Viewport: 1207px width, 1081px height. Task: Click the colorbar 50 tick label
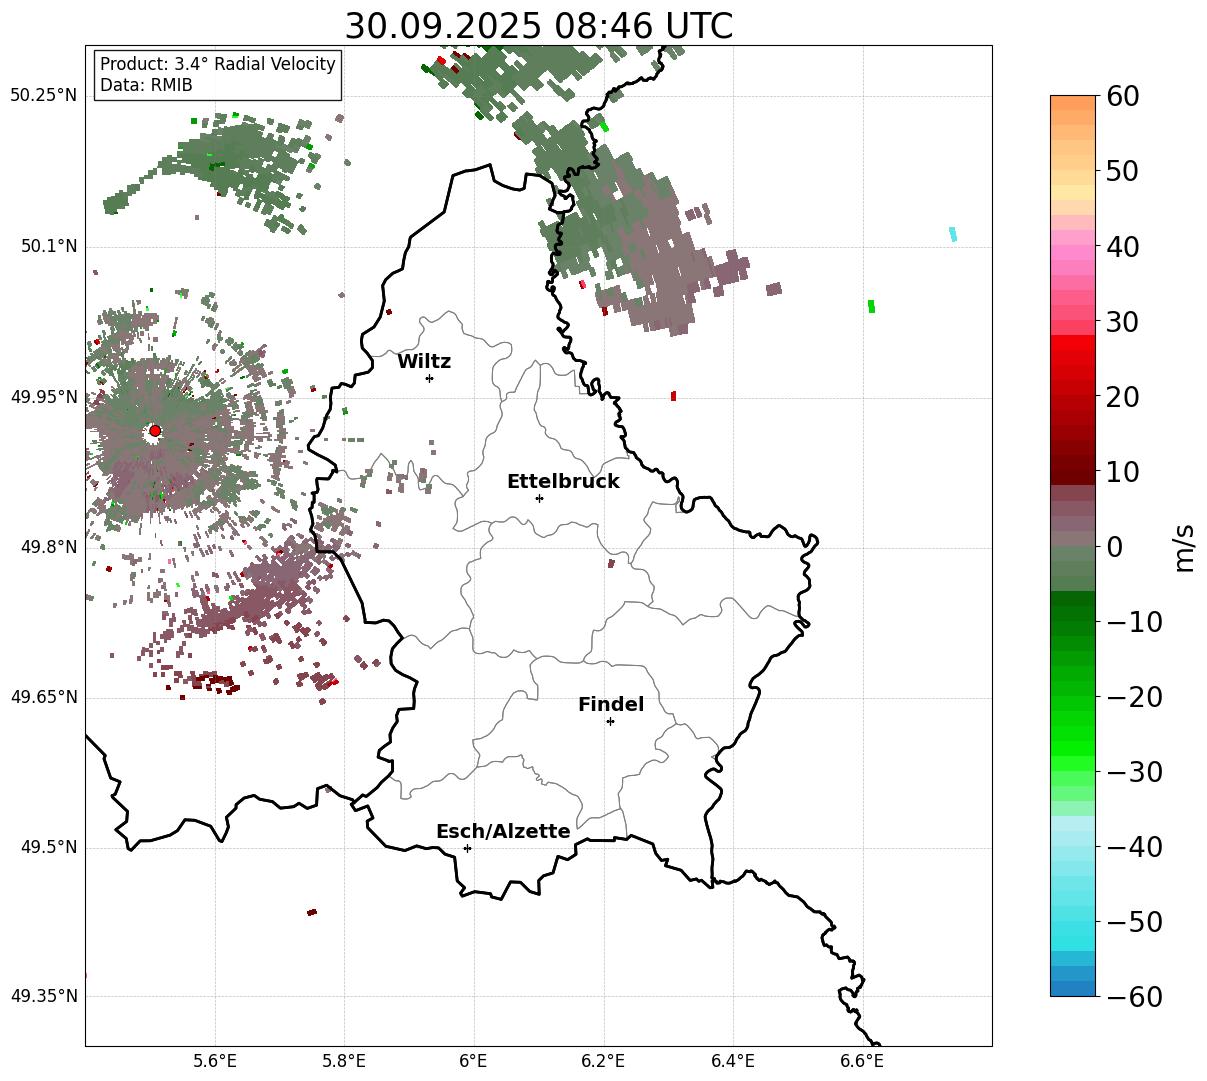(x=1122, y=171)
